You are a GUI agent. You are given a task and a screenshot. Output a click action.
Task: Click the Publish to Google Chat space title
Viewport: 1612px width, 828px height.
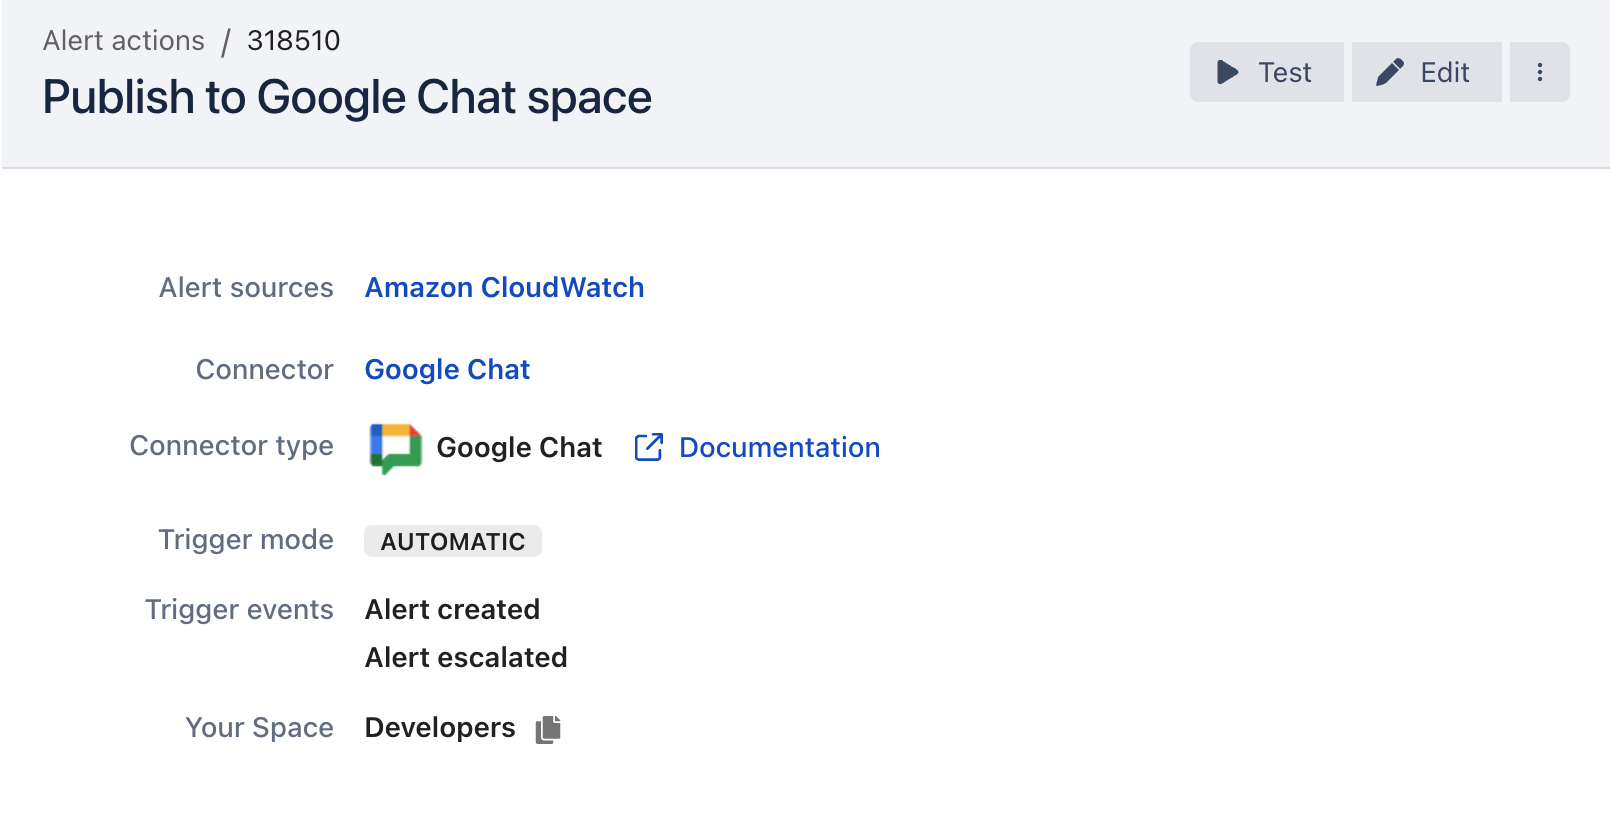[x=347, y=98]
